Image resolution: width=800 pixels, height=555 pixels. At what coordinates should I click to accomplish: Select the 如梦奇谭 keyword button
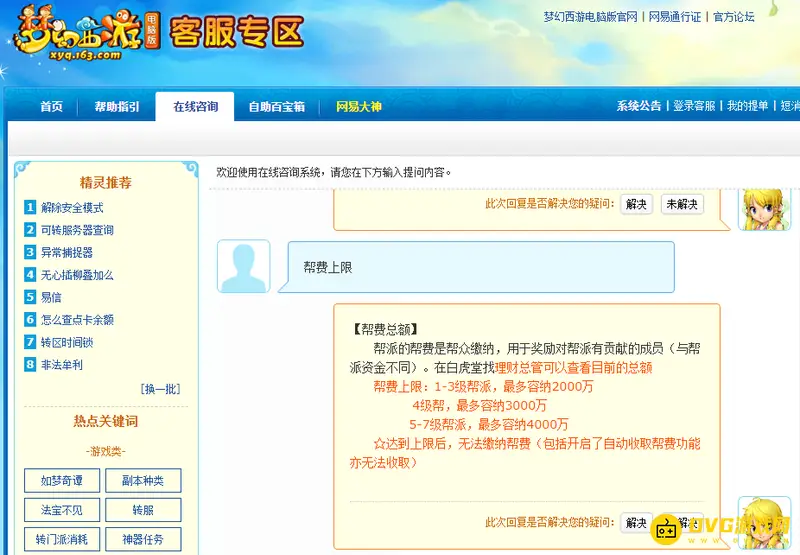[x=62, y=481]
